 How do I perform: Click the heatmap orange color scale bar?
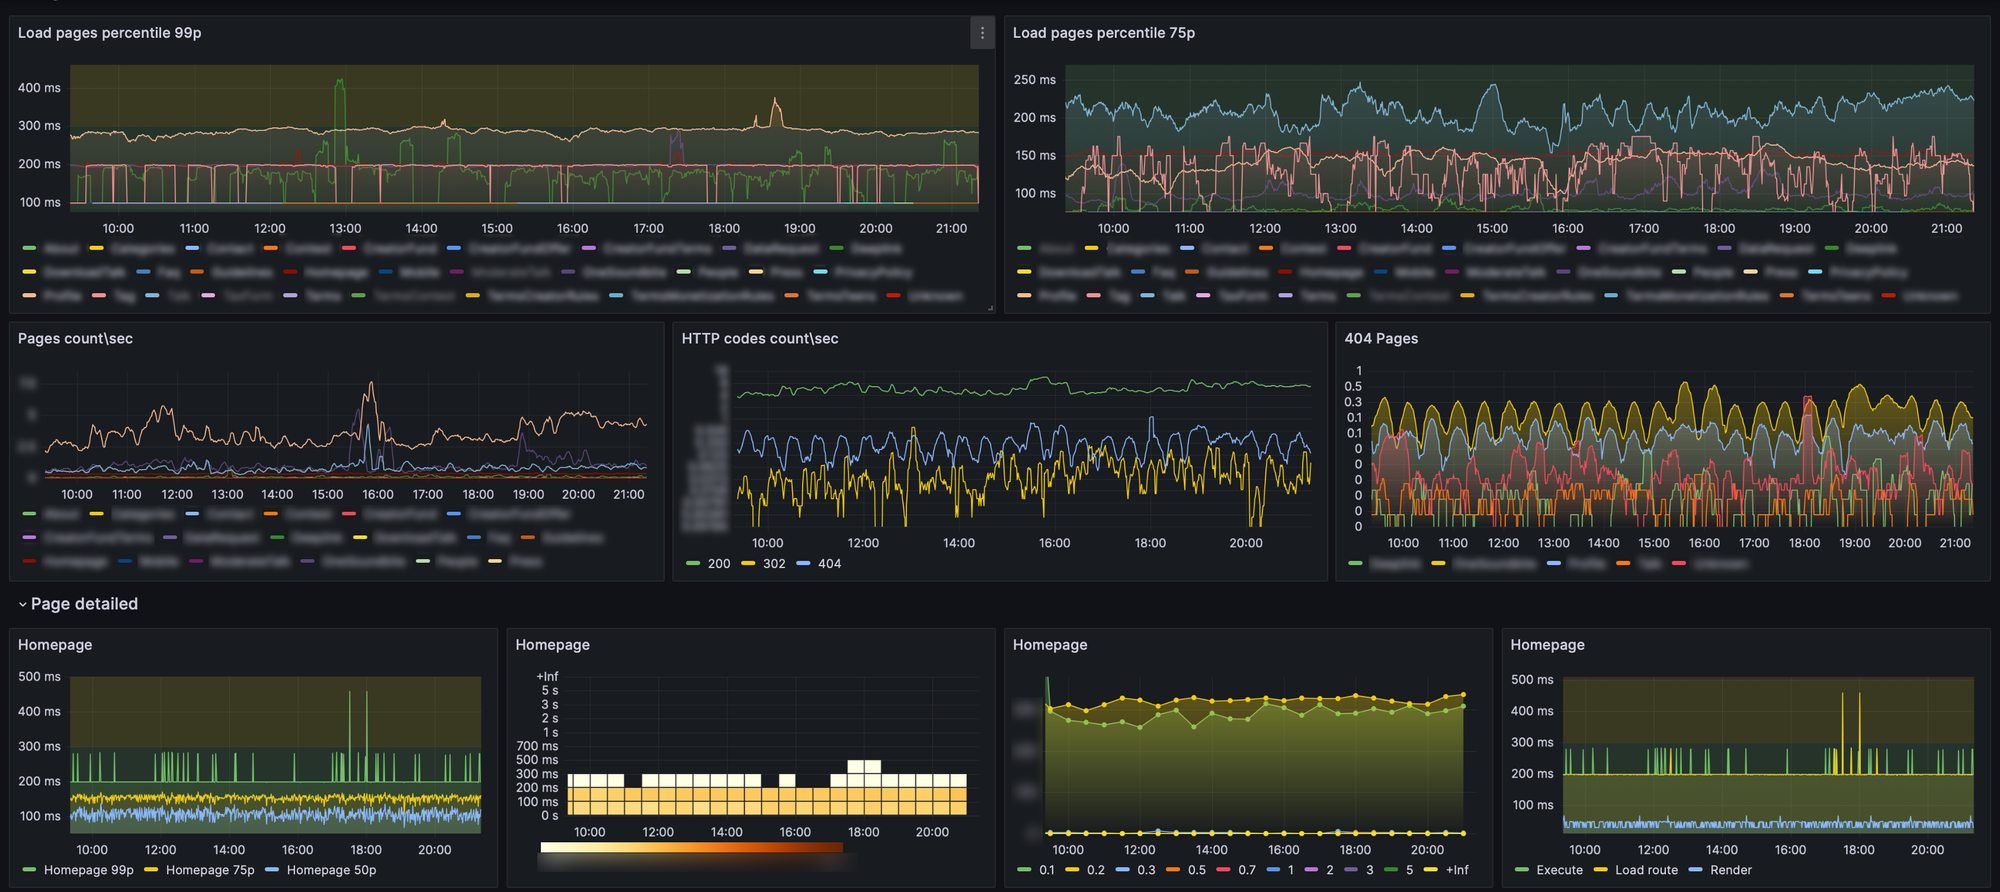tap(691, 847)
